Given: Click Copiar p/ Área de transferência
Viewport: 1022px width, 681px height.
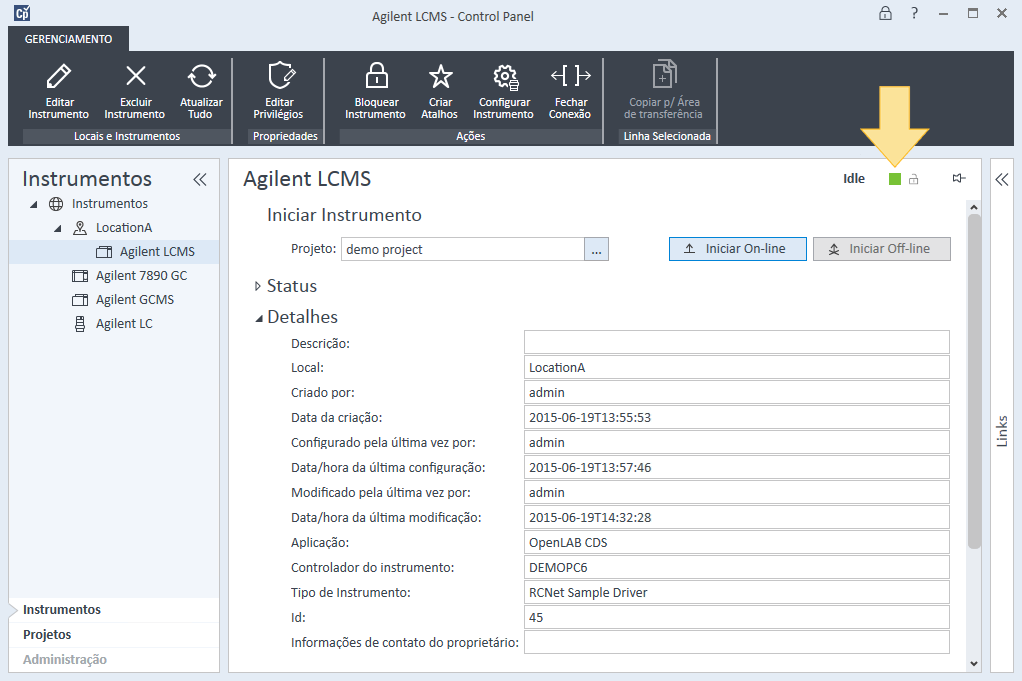Looking at the screenshot, I should 664,90.
